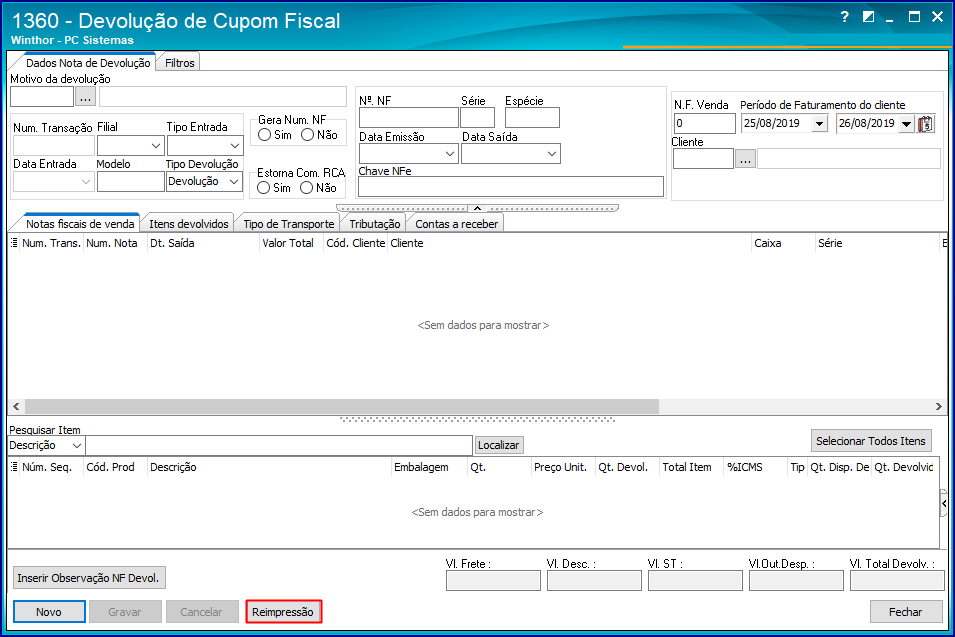Click the scroll left arrow of sales grid
The height and width of the screenshot is (637, 955).
pyautogui.click(x=16, y=406)
